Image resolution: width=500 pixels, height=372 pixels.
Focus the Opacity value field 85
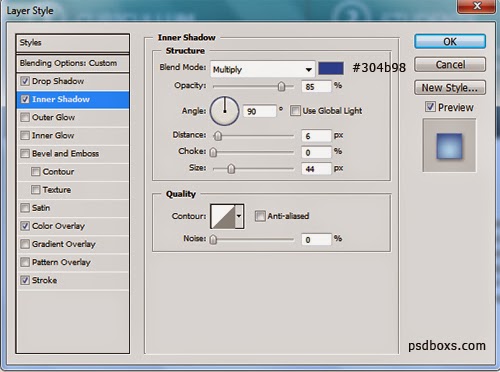[316, 87]
